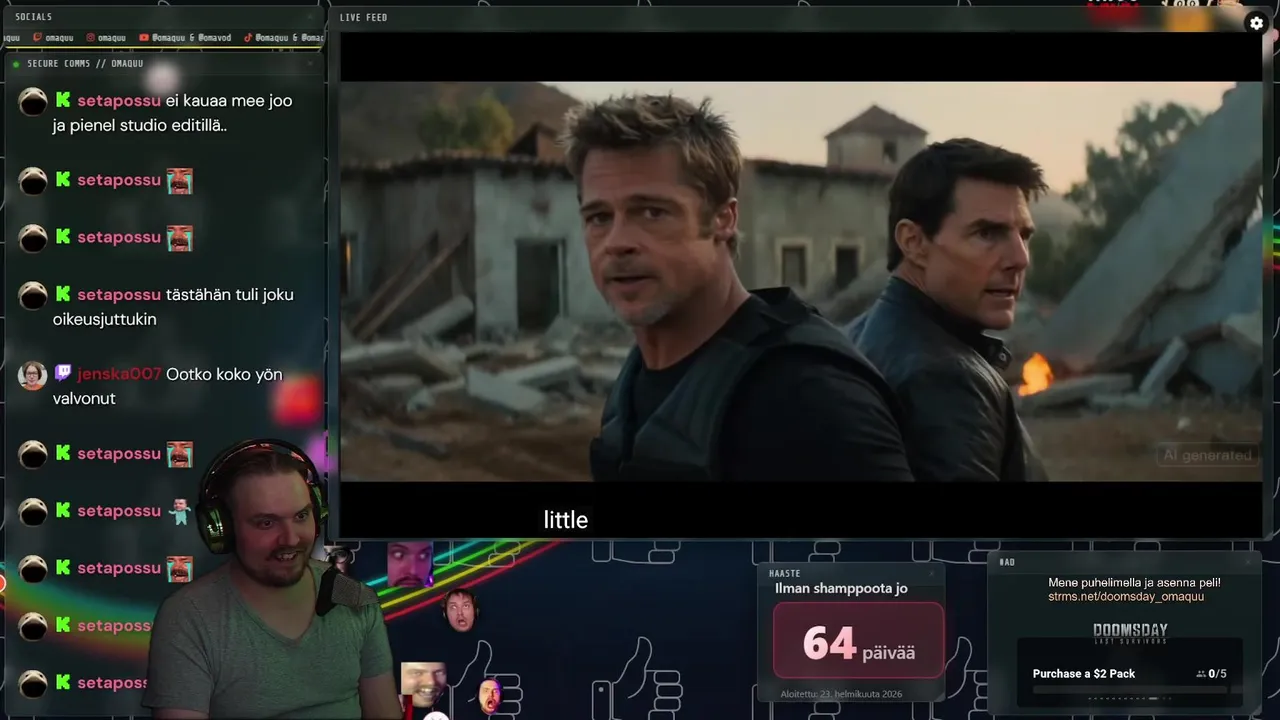The image size is (1280, 720).
Task: Click the HAASTE panel title
Action: click(x=785, y=573)
